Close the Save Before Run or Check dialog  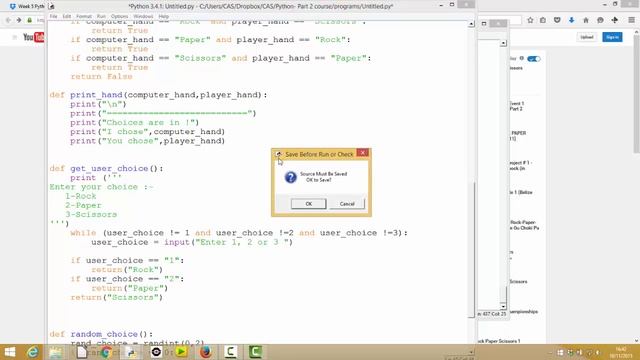362,153
